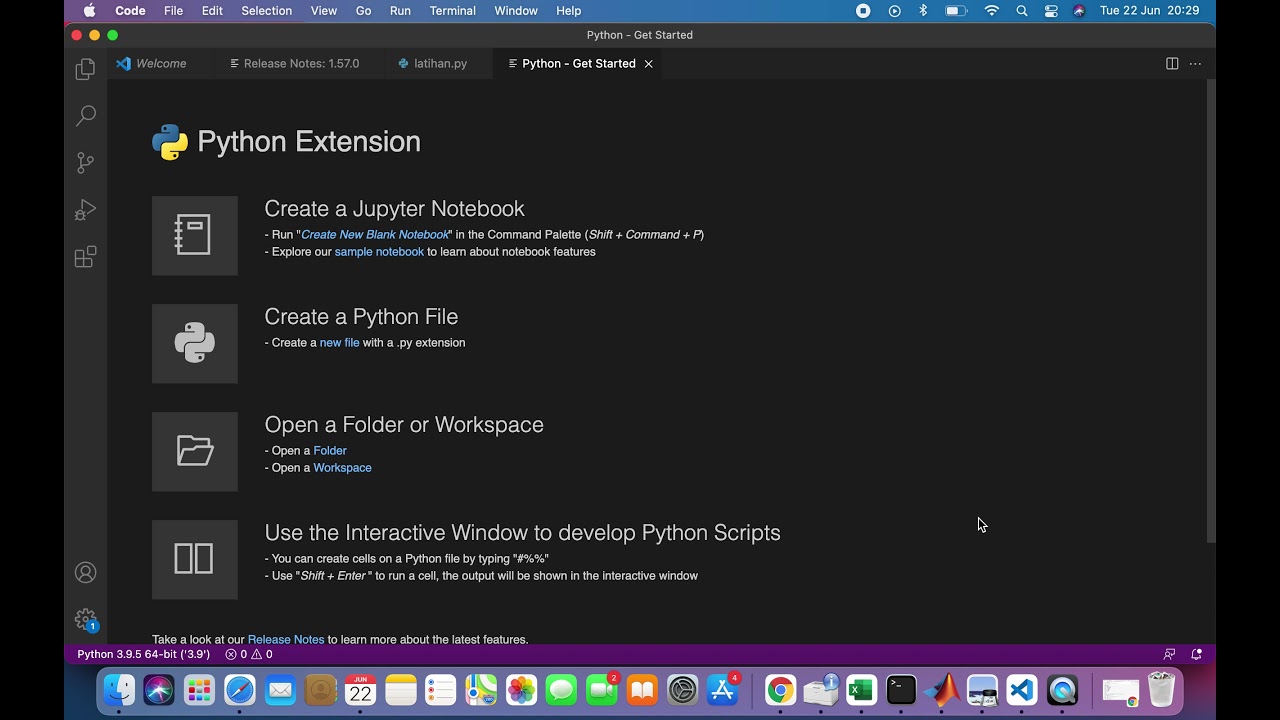The width and height of the screenshot is (1280, 720).
Task: Click the Interactive Window to develop Python Scripts heading
Action: pos(522,533)
